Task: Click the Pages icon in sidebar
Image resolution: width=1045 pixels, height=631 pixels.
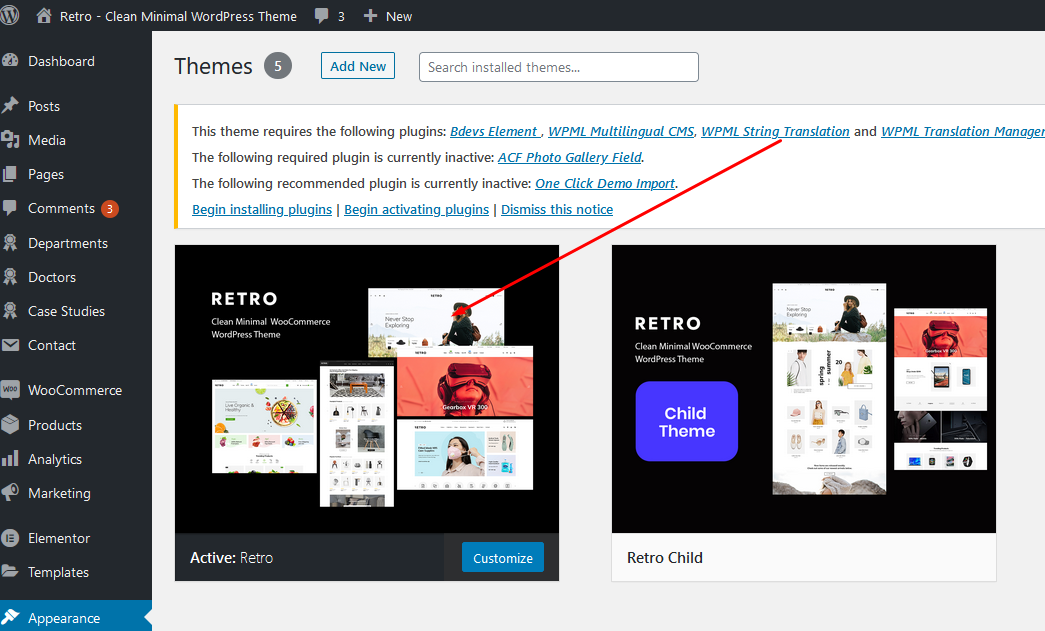Action: pos(10,174)
